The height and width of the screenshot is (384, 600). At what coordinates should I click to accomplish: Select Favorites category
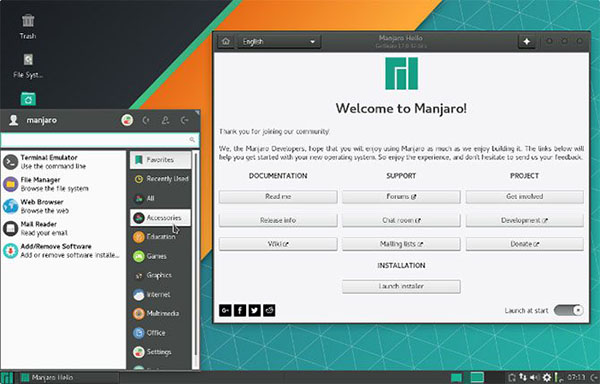[x=160, y=160]
